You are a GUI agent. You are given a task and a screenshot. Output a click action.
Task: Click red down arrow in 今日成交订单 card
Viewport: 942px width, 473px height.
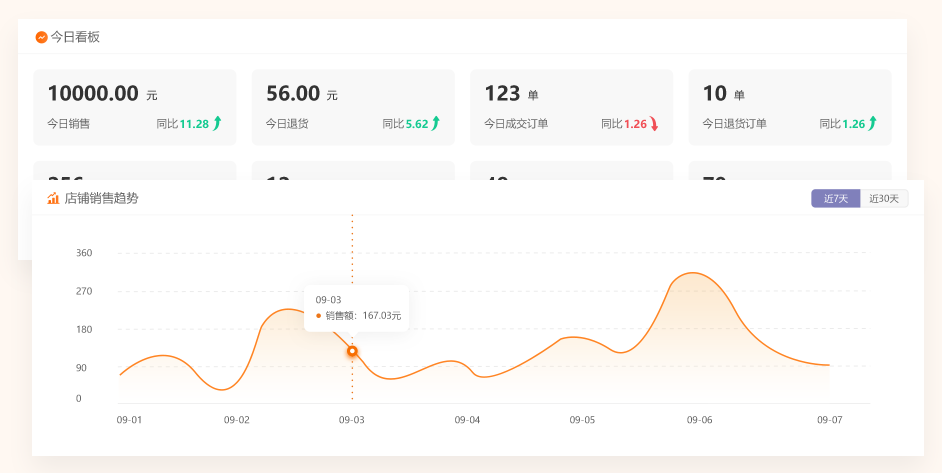coord(654,124)
